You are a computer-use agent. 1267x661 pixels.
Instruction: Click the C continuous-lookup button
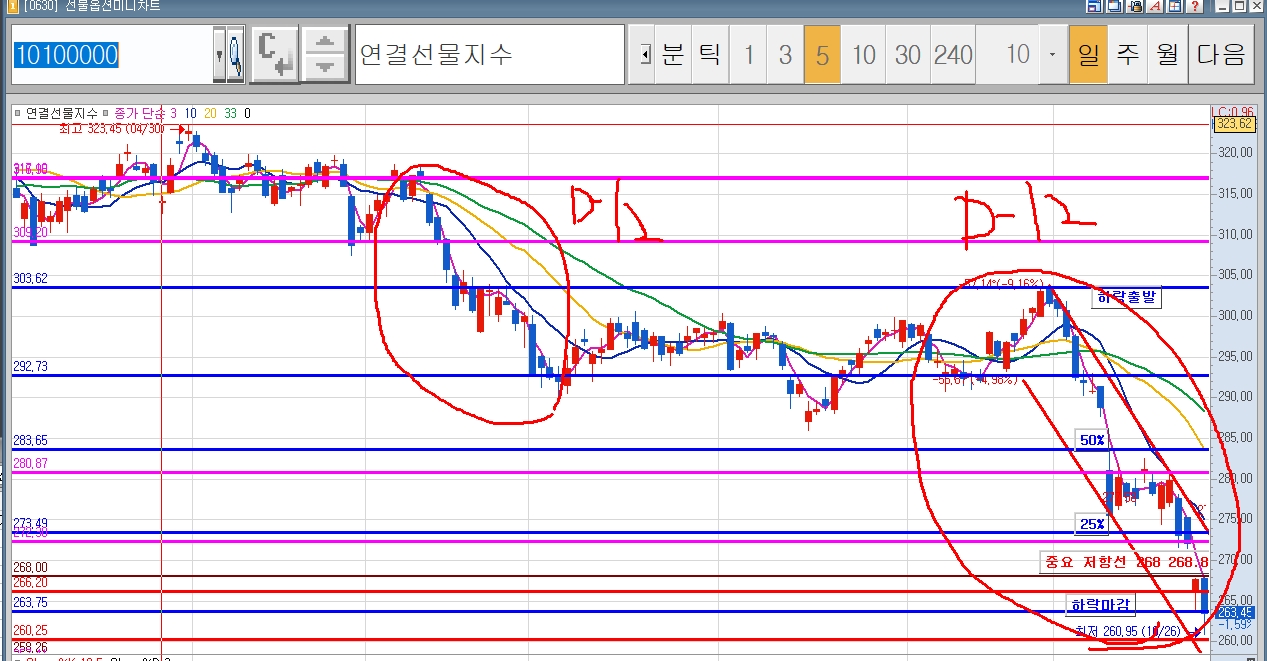click(x=274, y=54)
